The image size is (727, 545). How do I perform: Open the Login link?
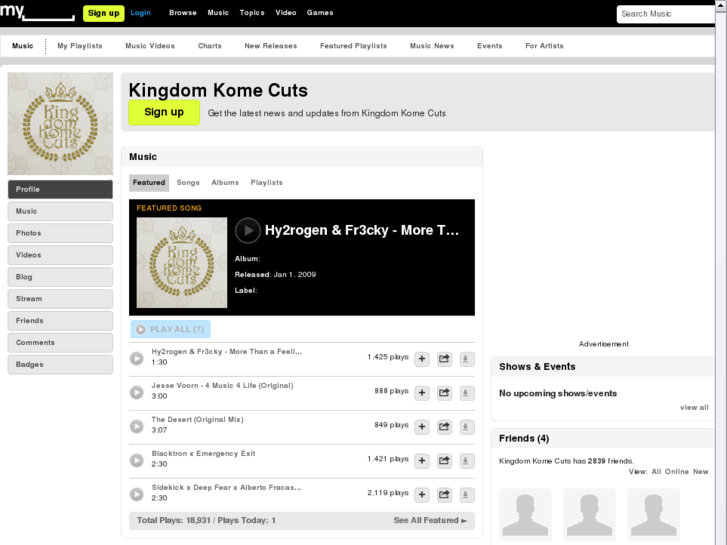140,13
